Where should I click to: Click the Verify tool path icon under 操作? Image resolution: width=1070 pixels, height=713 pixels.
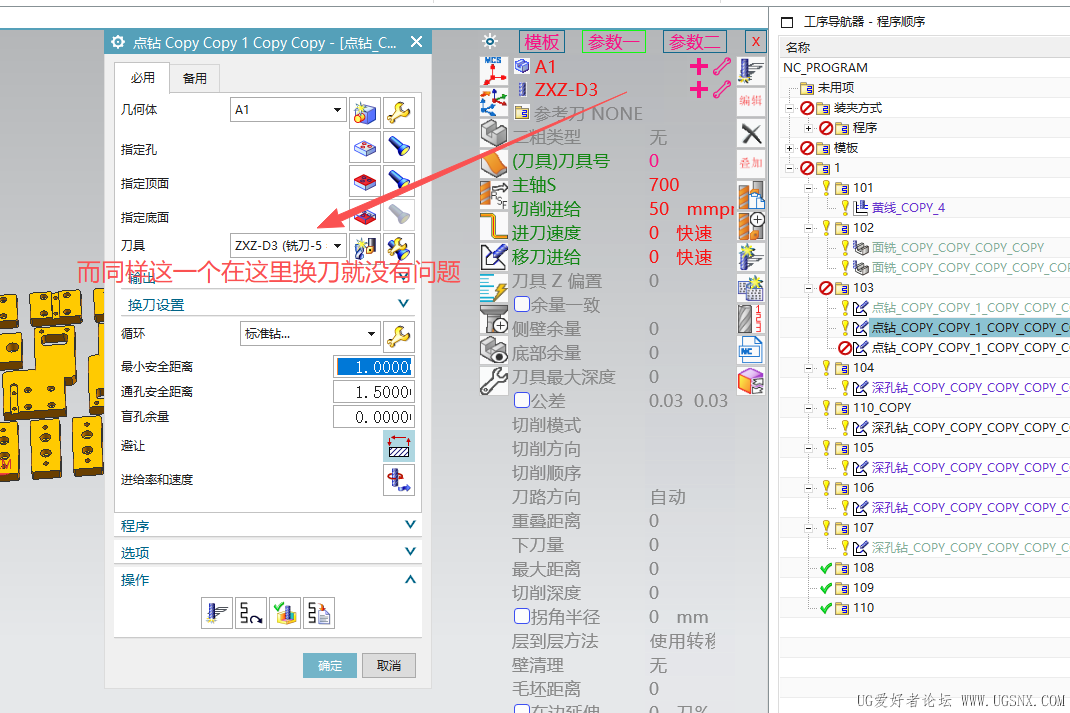[285, 613]
